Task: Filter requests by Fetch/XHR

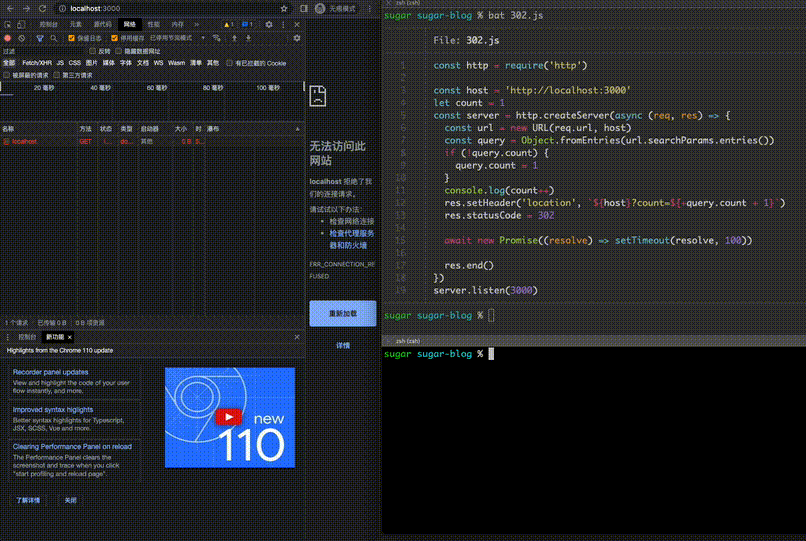Action: click(x=36, y=63)
